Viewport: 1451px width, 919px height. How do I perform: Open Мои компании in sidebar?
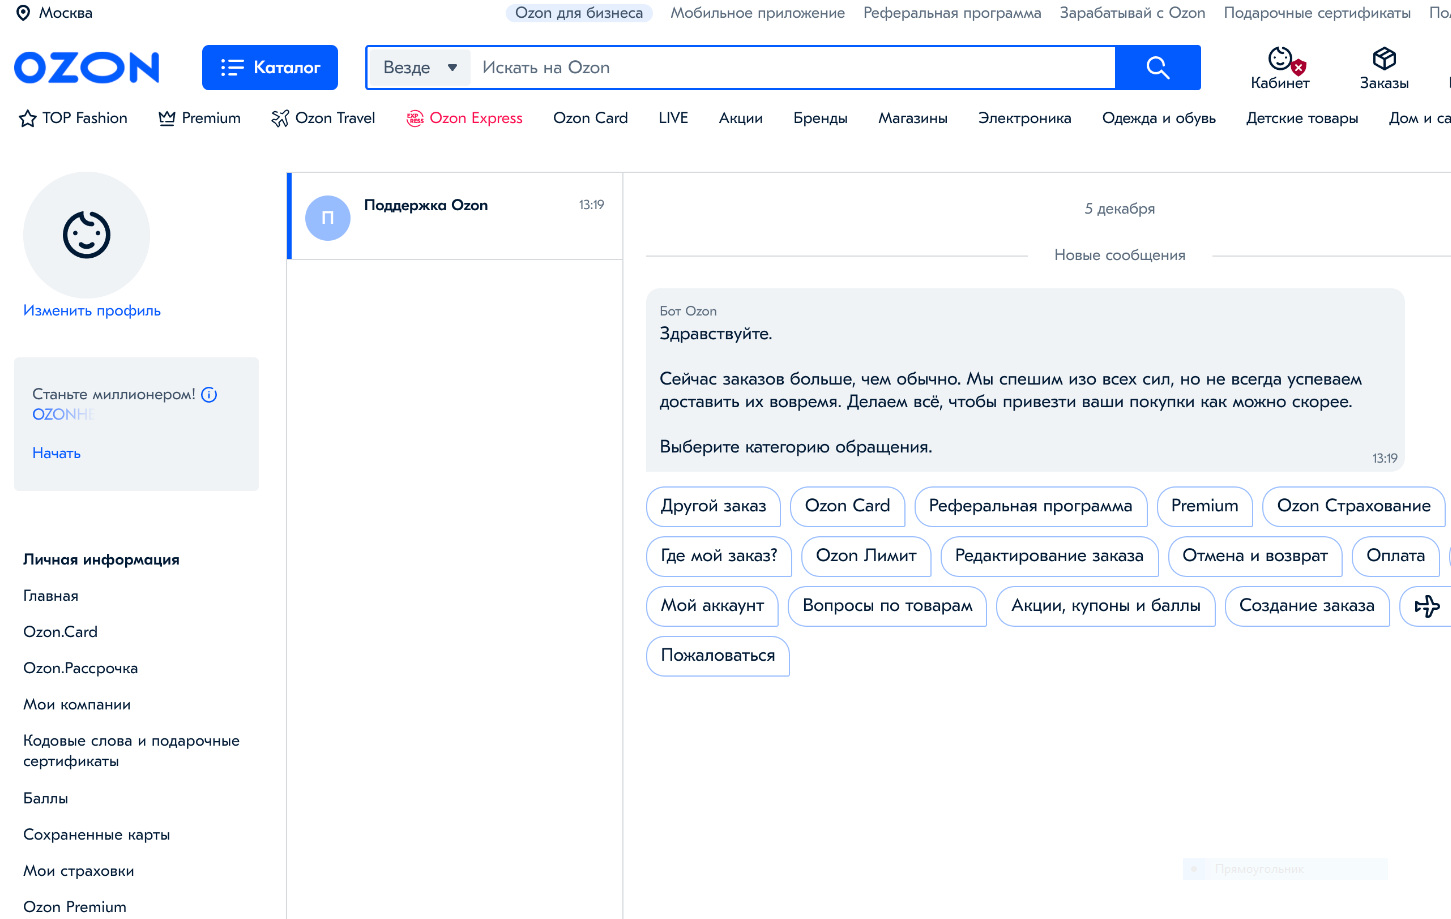tap(77, 705)
